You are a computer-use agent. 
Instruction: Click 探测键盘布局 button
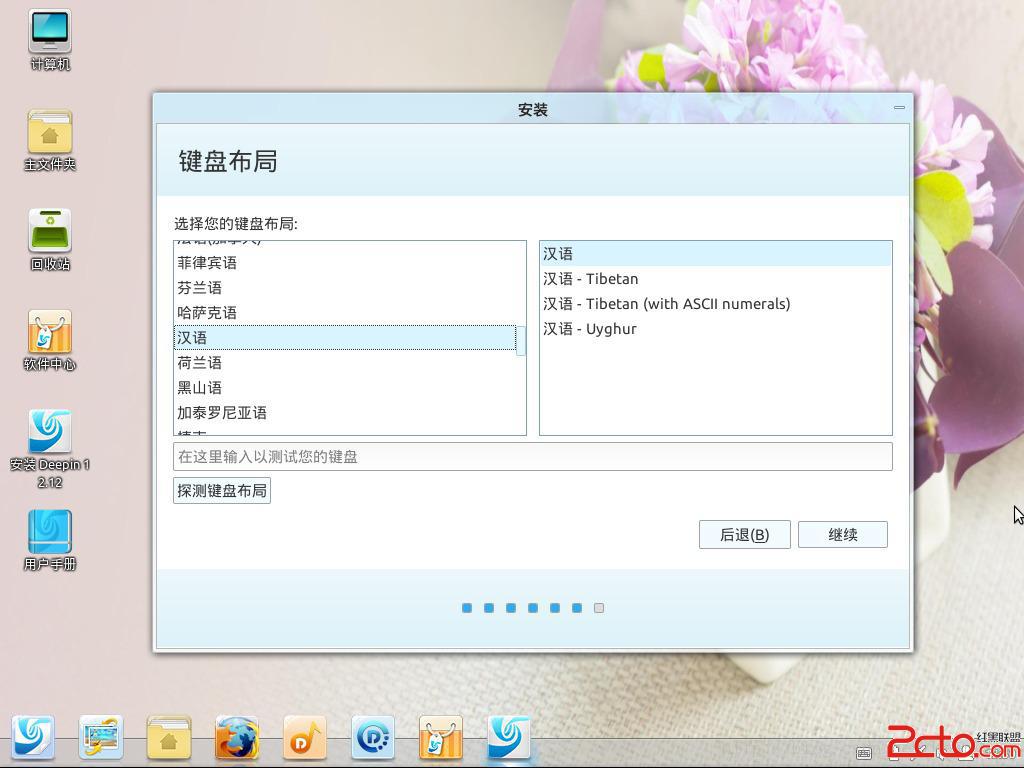pos(222,490)
